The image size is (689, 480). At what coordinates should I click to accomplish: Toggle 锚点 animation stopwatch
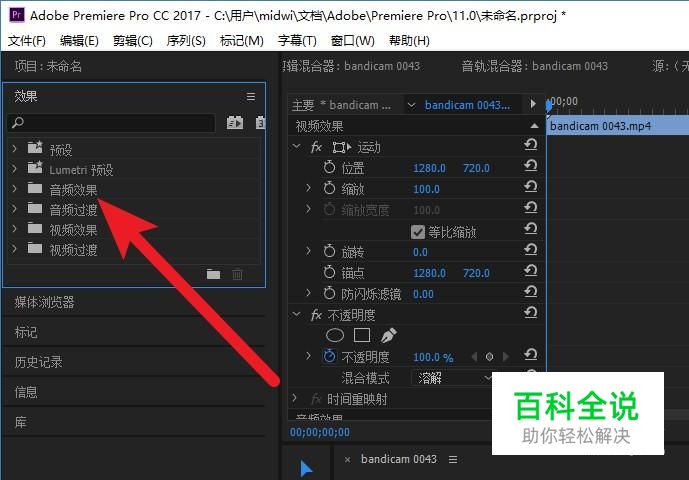[329, 272]
